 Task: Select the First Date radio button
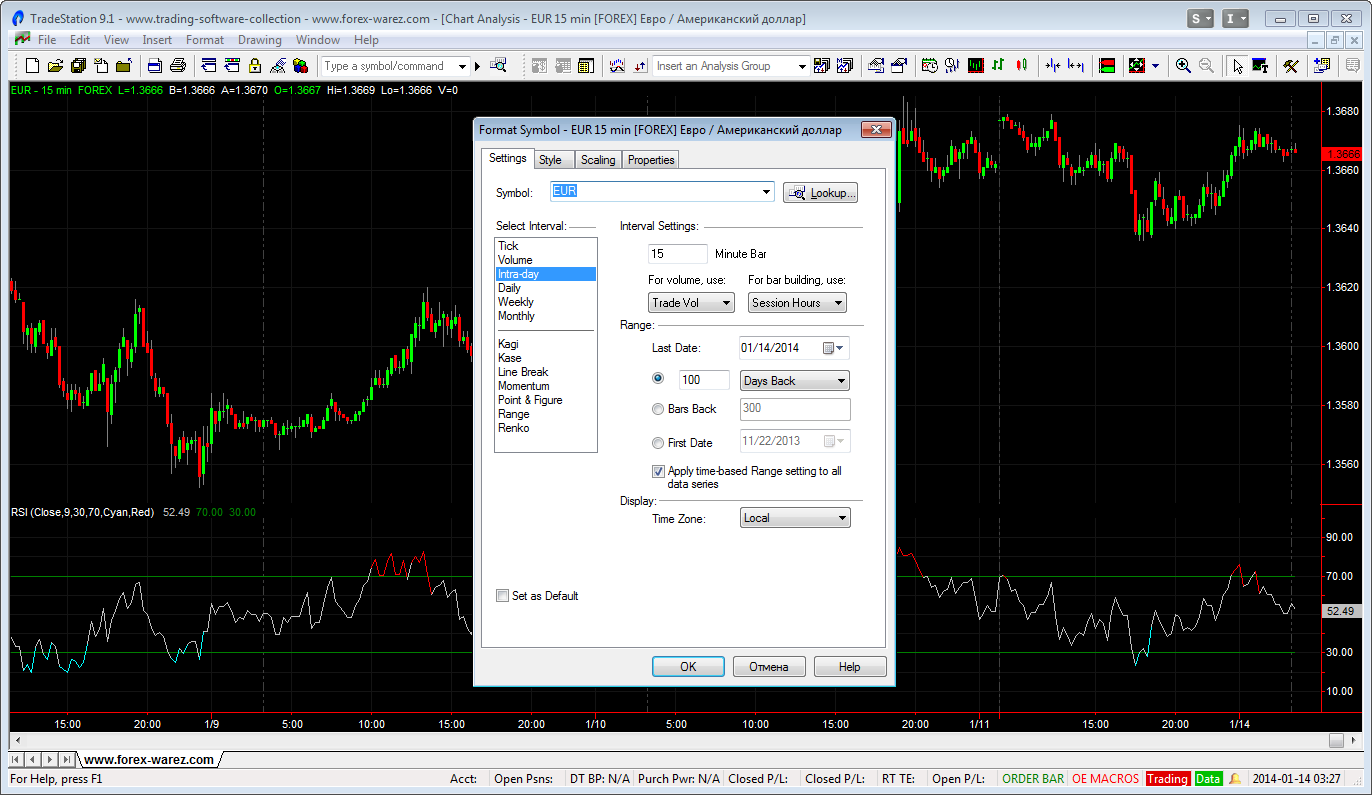point(658,443)
